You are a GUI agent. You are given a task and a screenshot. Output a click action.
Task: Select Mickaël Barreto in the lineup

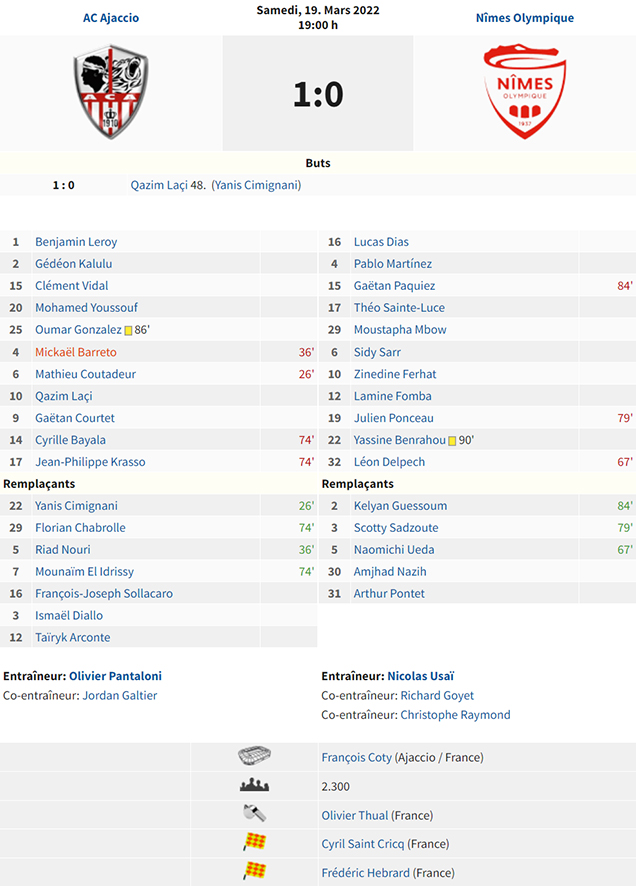(76, 352)
